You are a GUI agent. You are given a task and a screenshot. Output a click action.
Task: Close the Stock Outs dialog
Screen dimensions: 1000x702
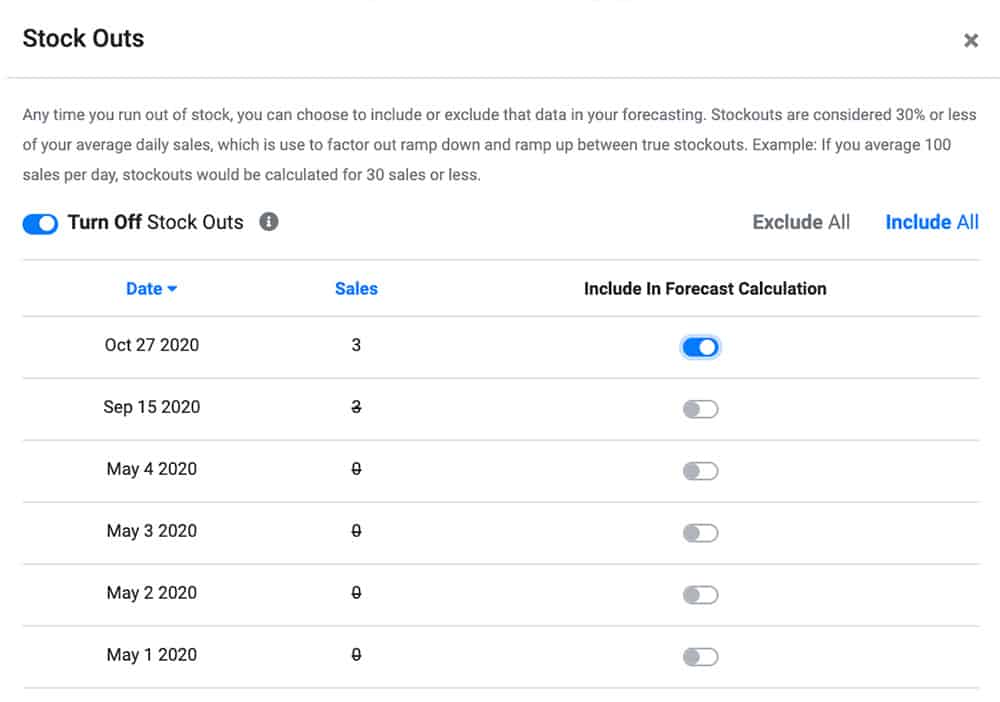(971, 40)
